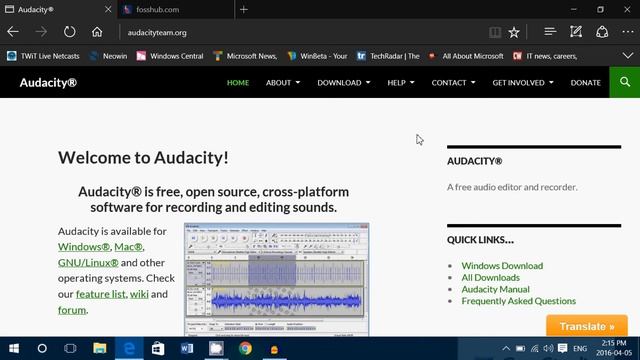Open the Windows Start menu

tap(14, 349)
